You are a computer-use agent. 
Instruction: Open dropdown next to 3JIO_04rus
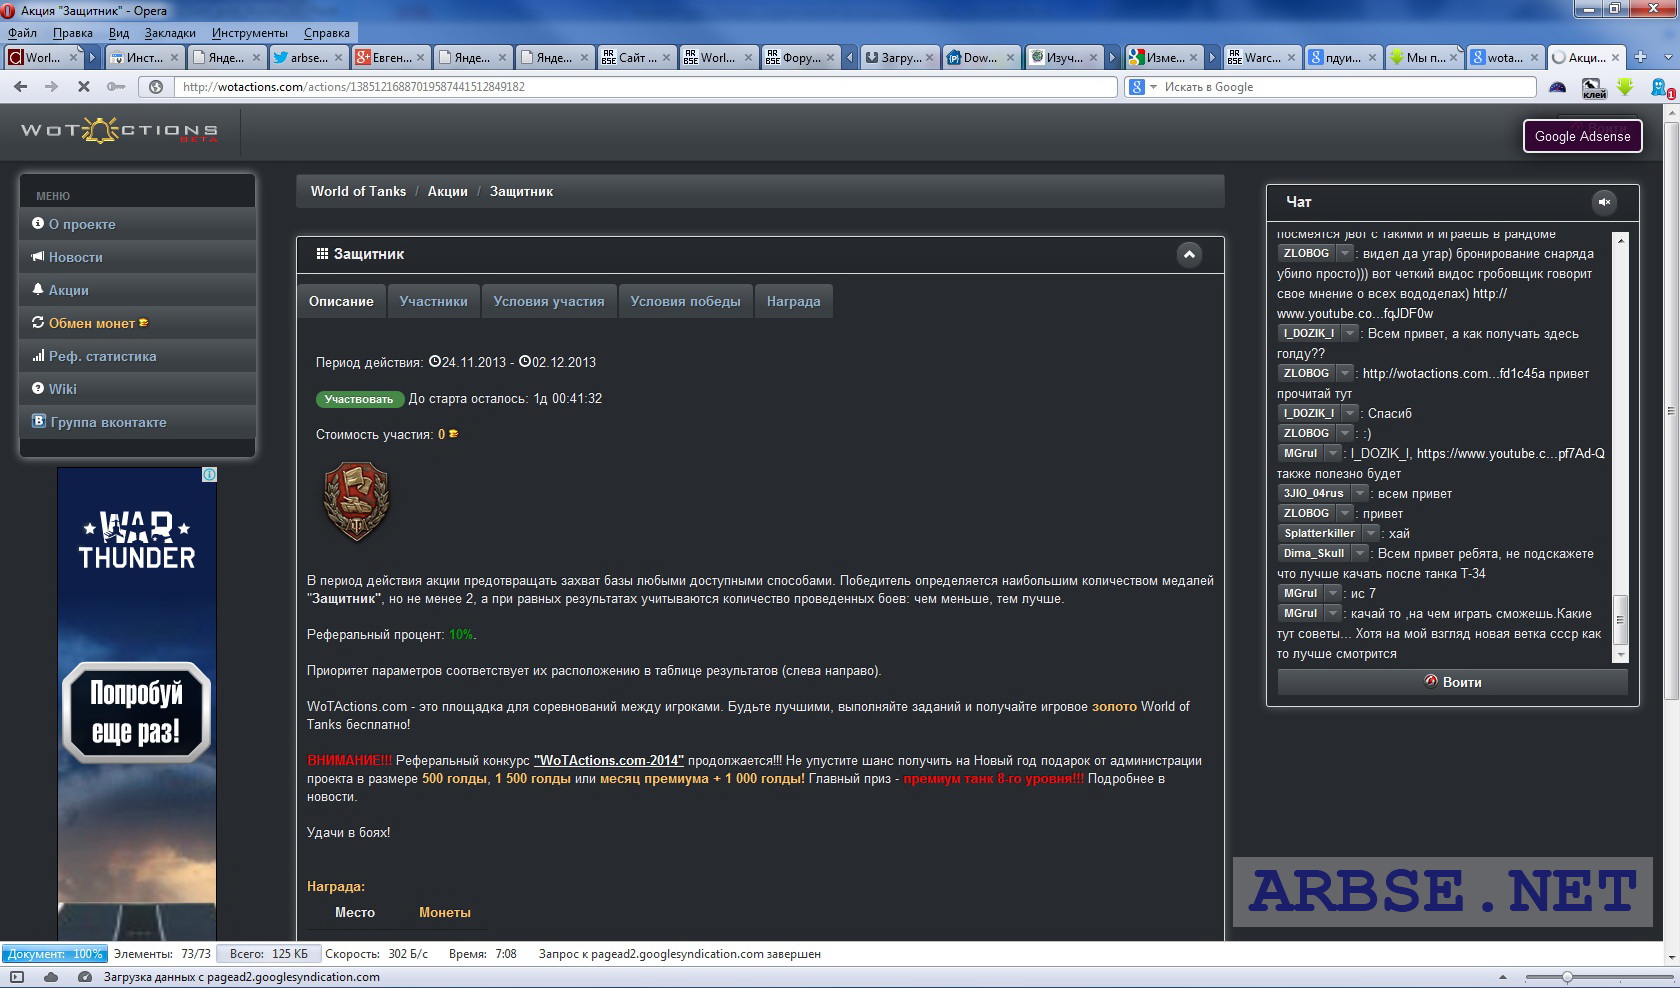(x=1359, y=493)
